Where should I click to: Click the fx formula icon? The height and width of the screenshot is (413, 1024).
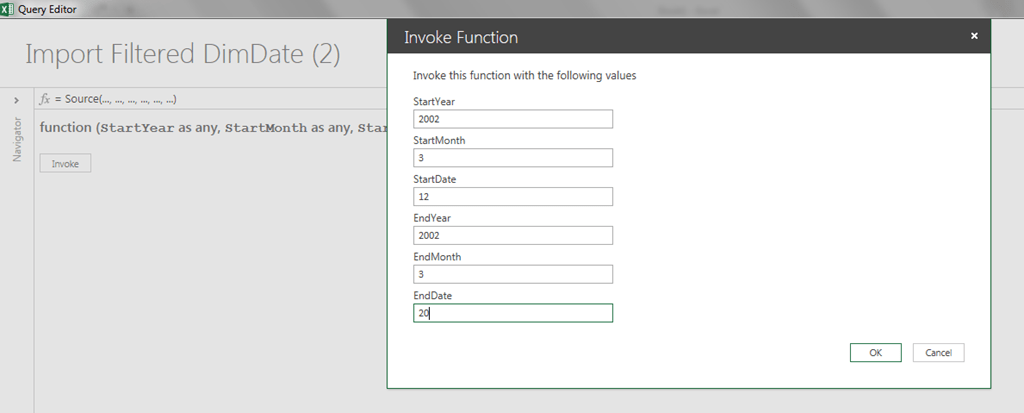click(x=44, y=100)
